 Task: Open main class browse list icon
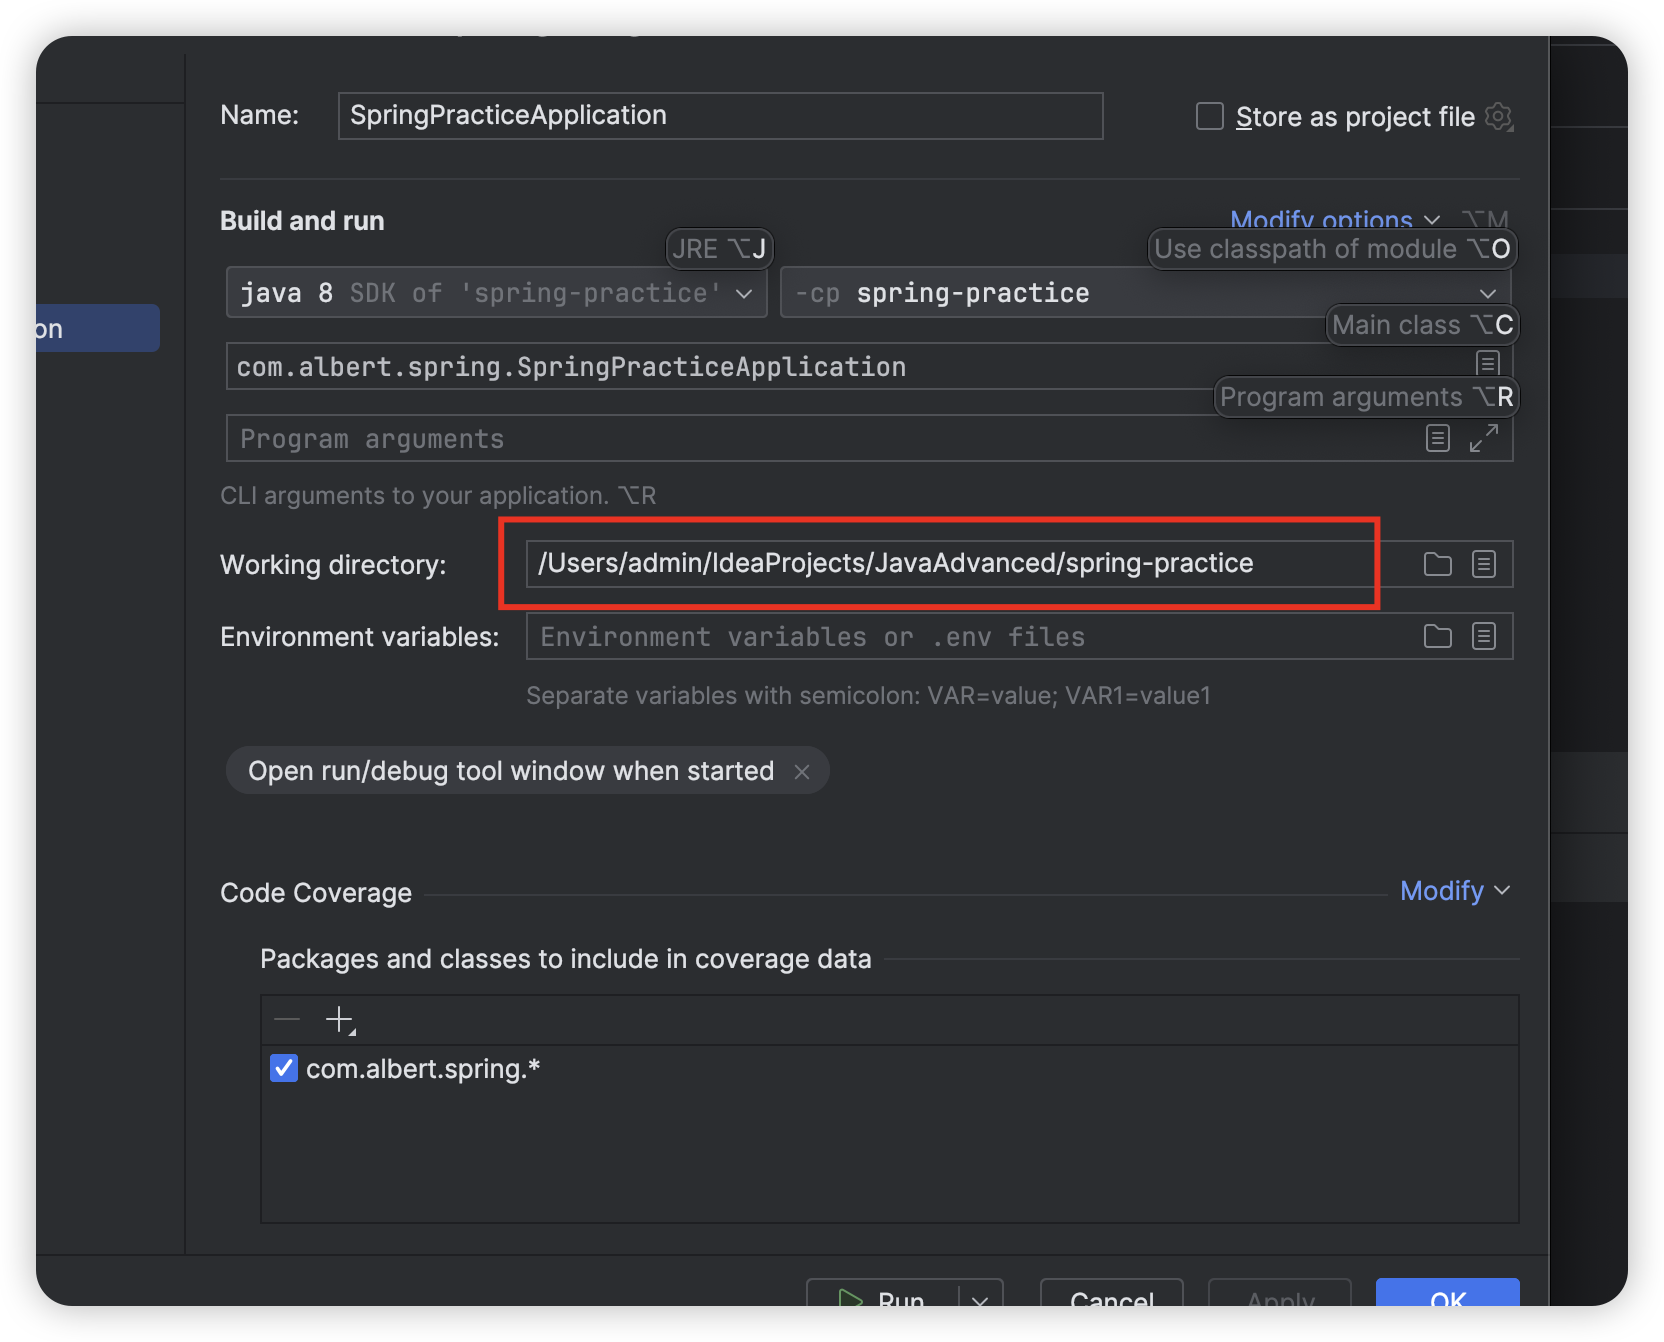1487,363
